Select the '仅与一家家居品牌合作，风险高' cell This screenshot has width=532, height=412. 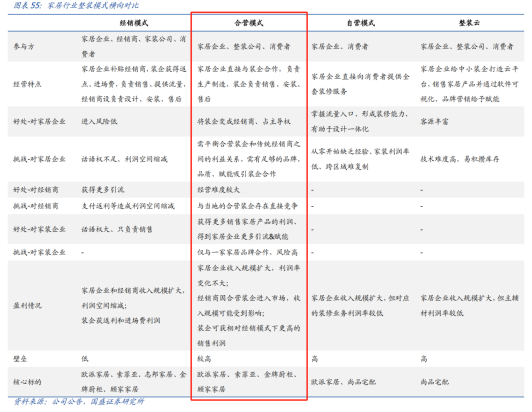click(x=248, y=252)
